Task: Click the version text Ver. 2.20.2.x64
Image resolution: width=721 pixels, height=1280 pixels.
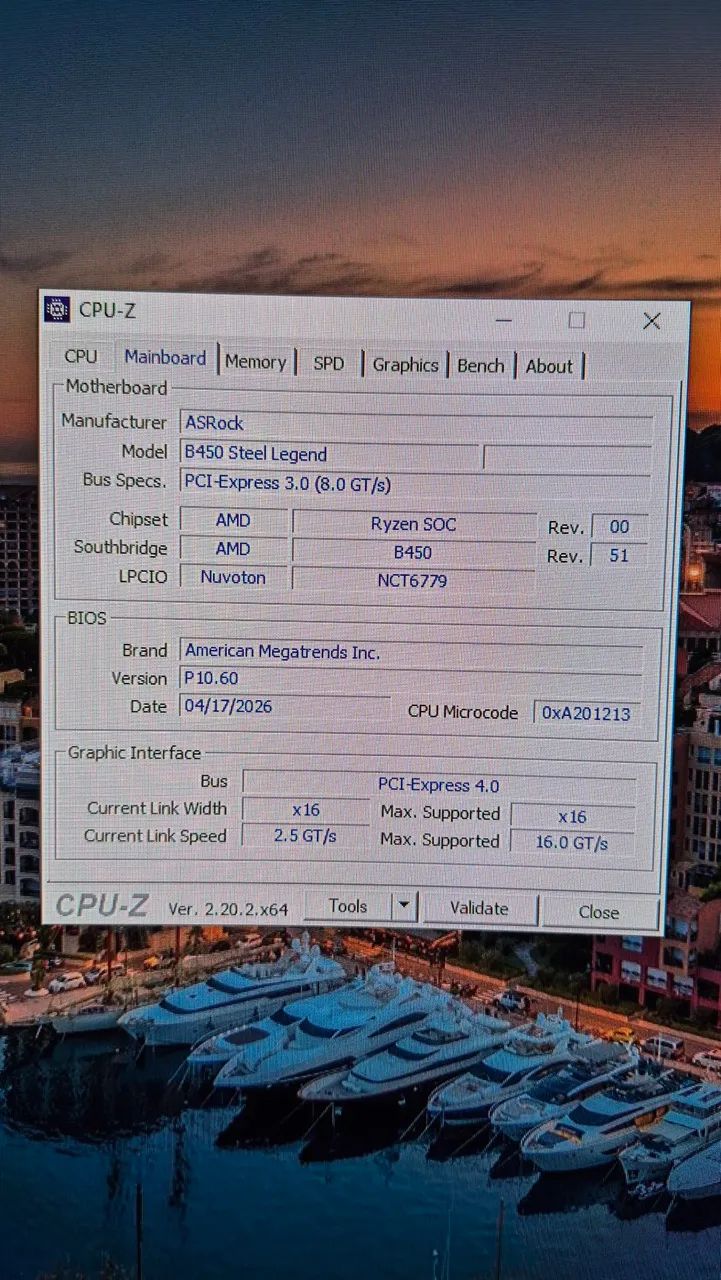Action: coord(228,909)
